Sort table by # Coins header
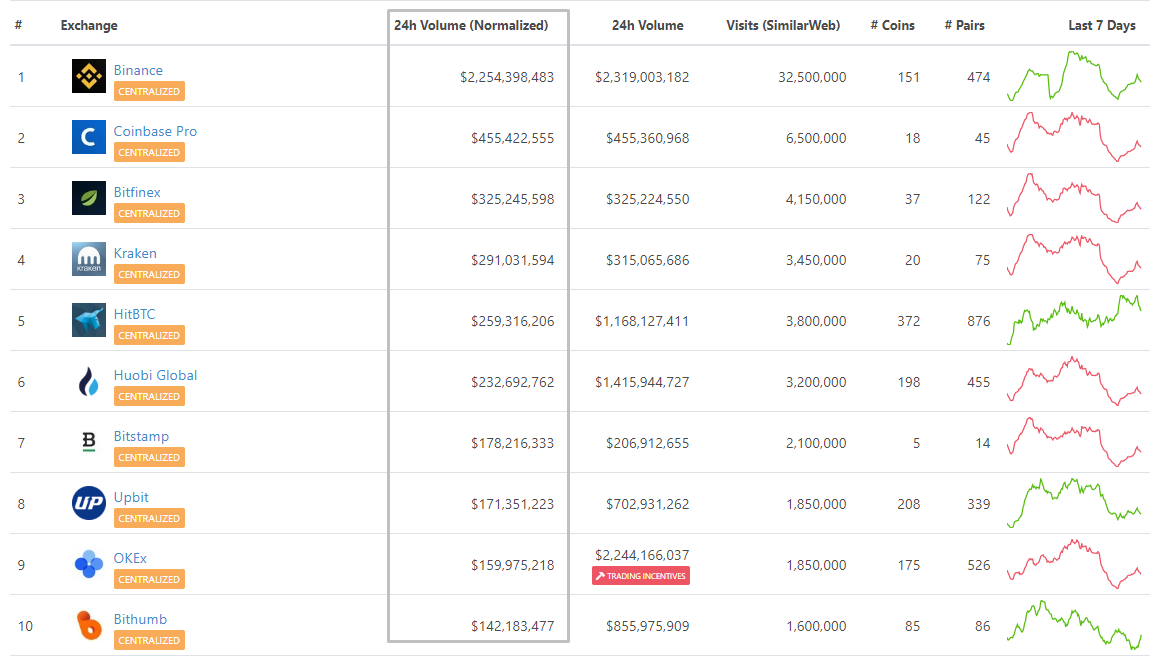 [892, 26]
